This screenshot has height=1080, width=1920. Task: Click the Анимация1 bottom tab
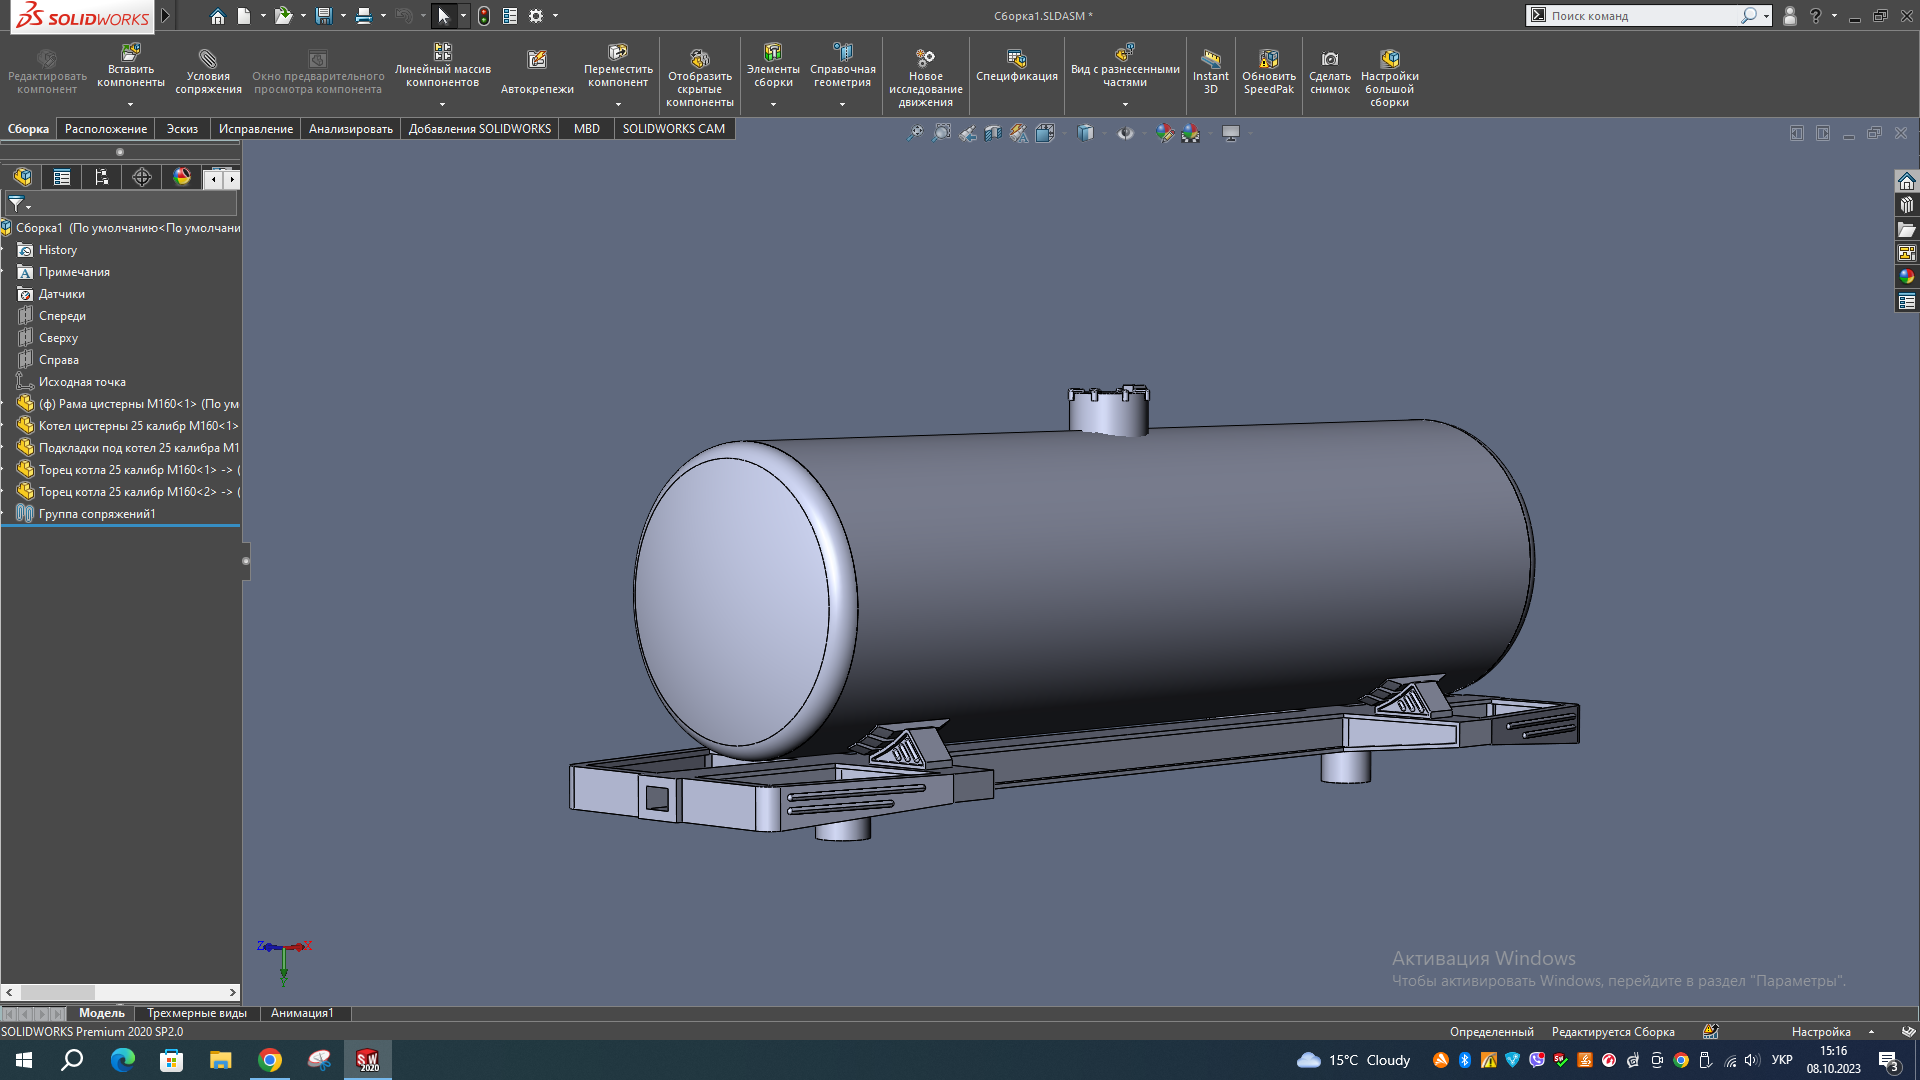(302, 1013)
